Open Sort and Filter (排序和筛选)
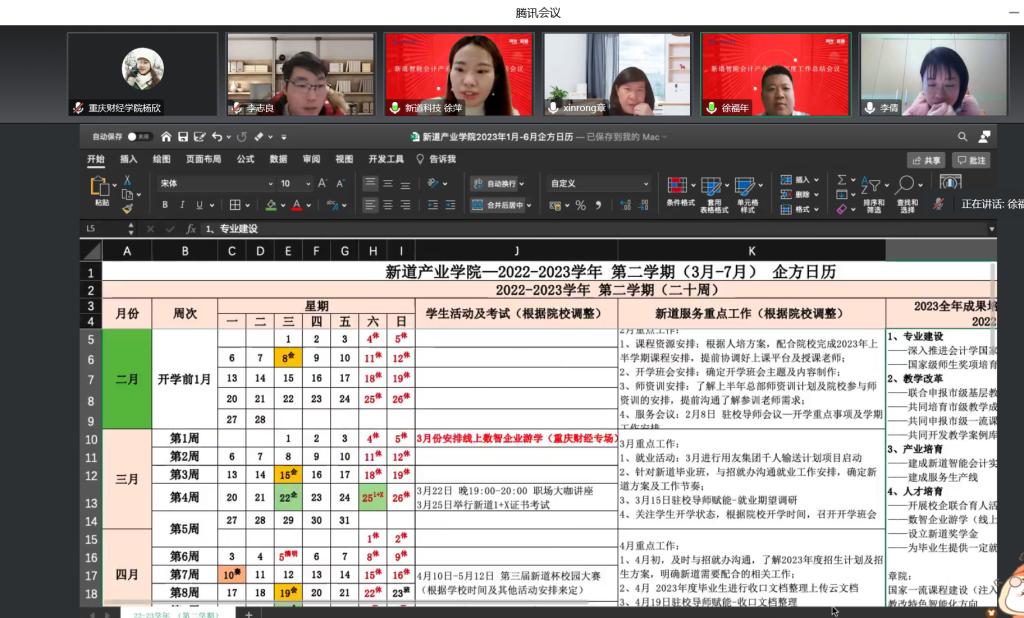Viewport: 1024px width, 618px height. 874,192
